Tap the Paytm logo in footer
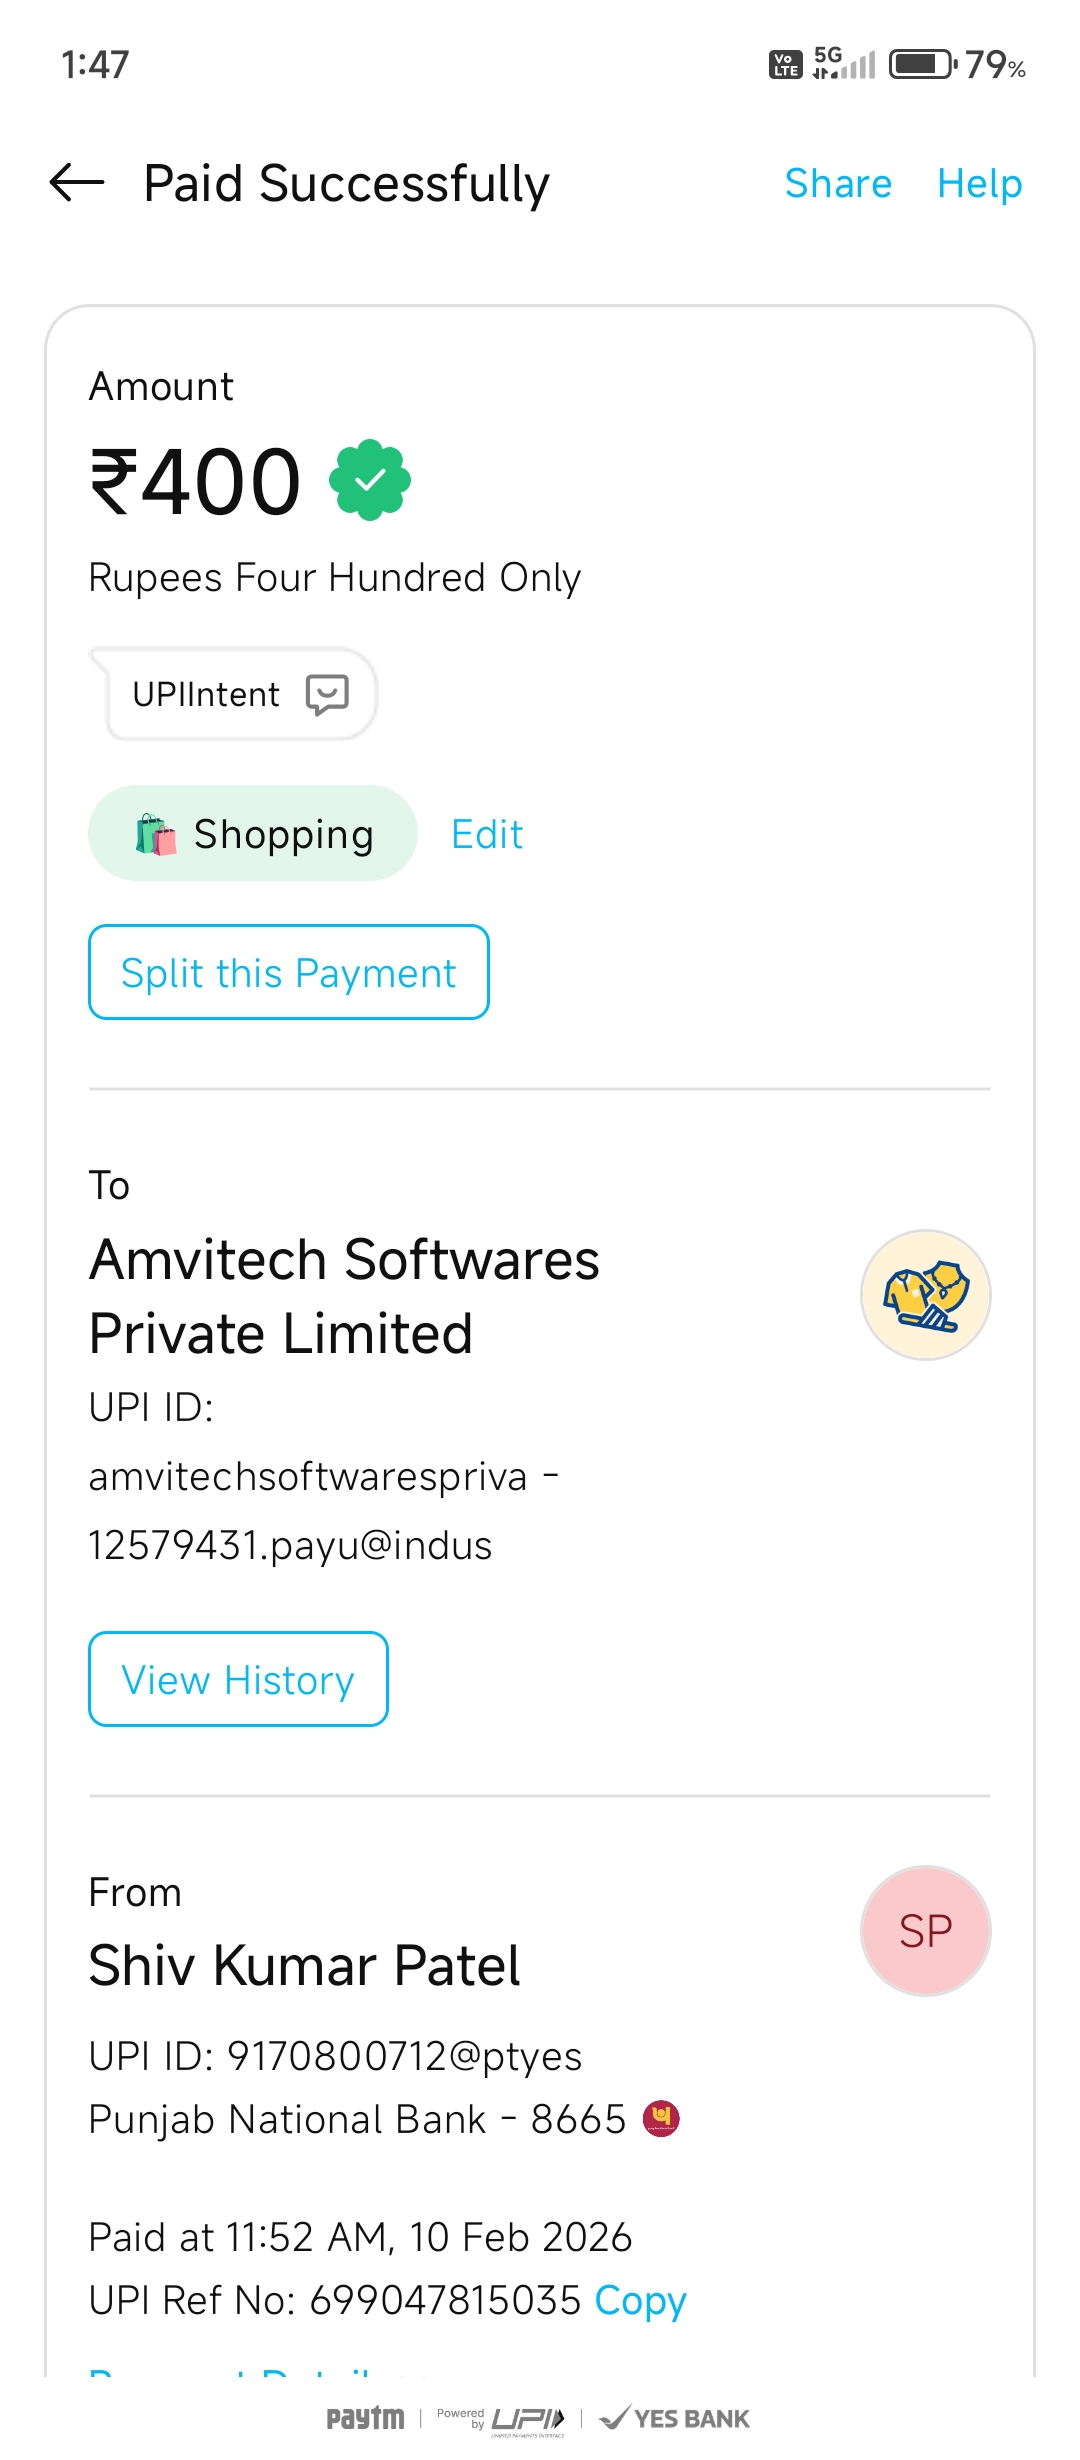Image resolution: width=1080 pixels, height=2460 pixels. (365, 2418)
